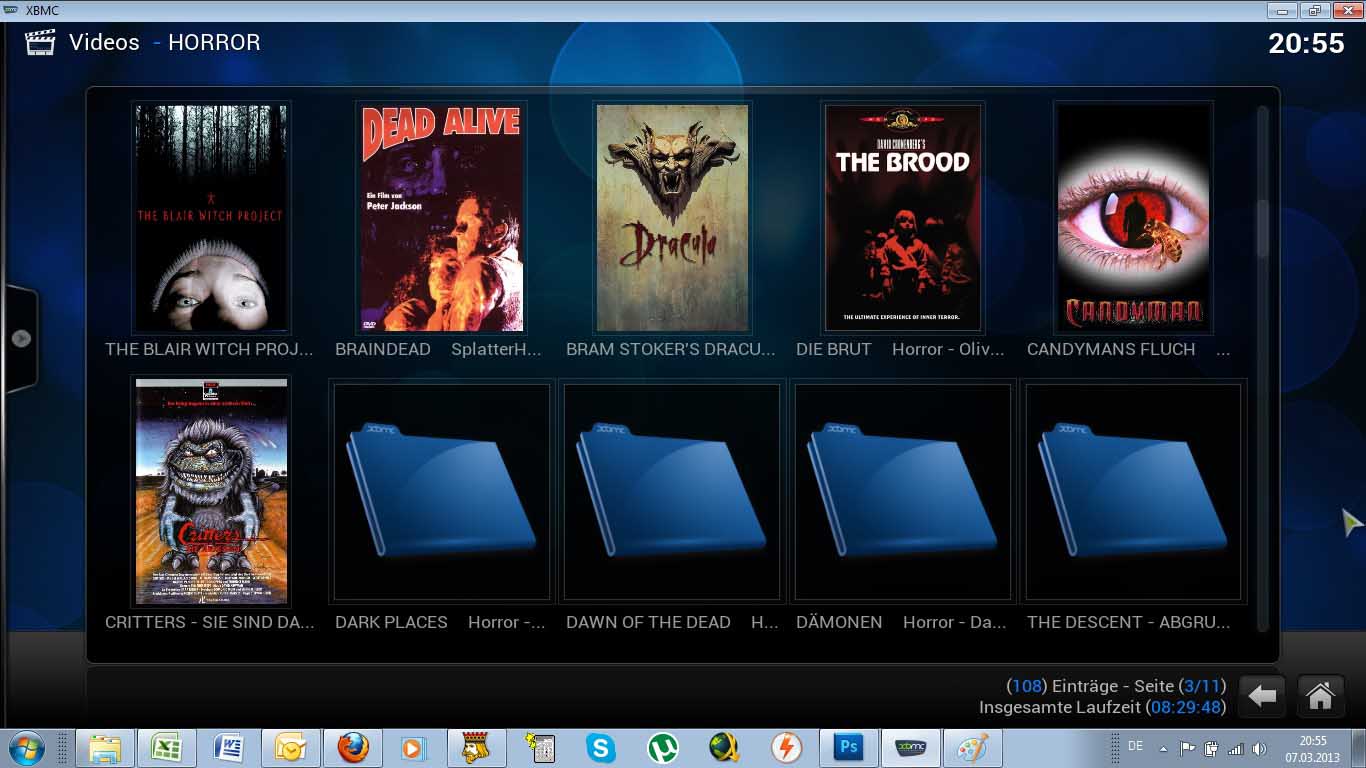This screenshot has width=1366, height=768.
Task: Click the 'HORROR' category label
Action: [214, 43]
